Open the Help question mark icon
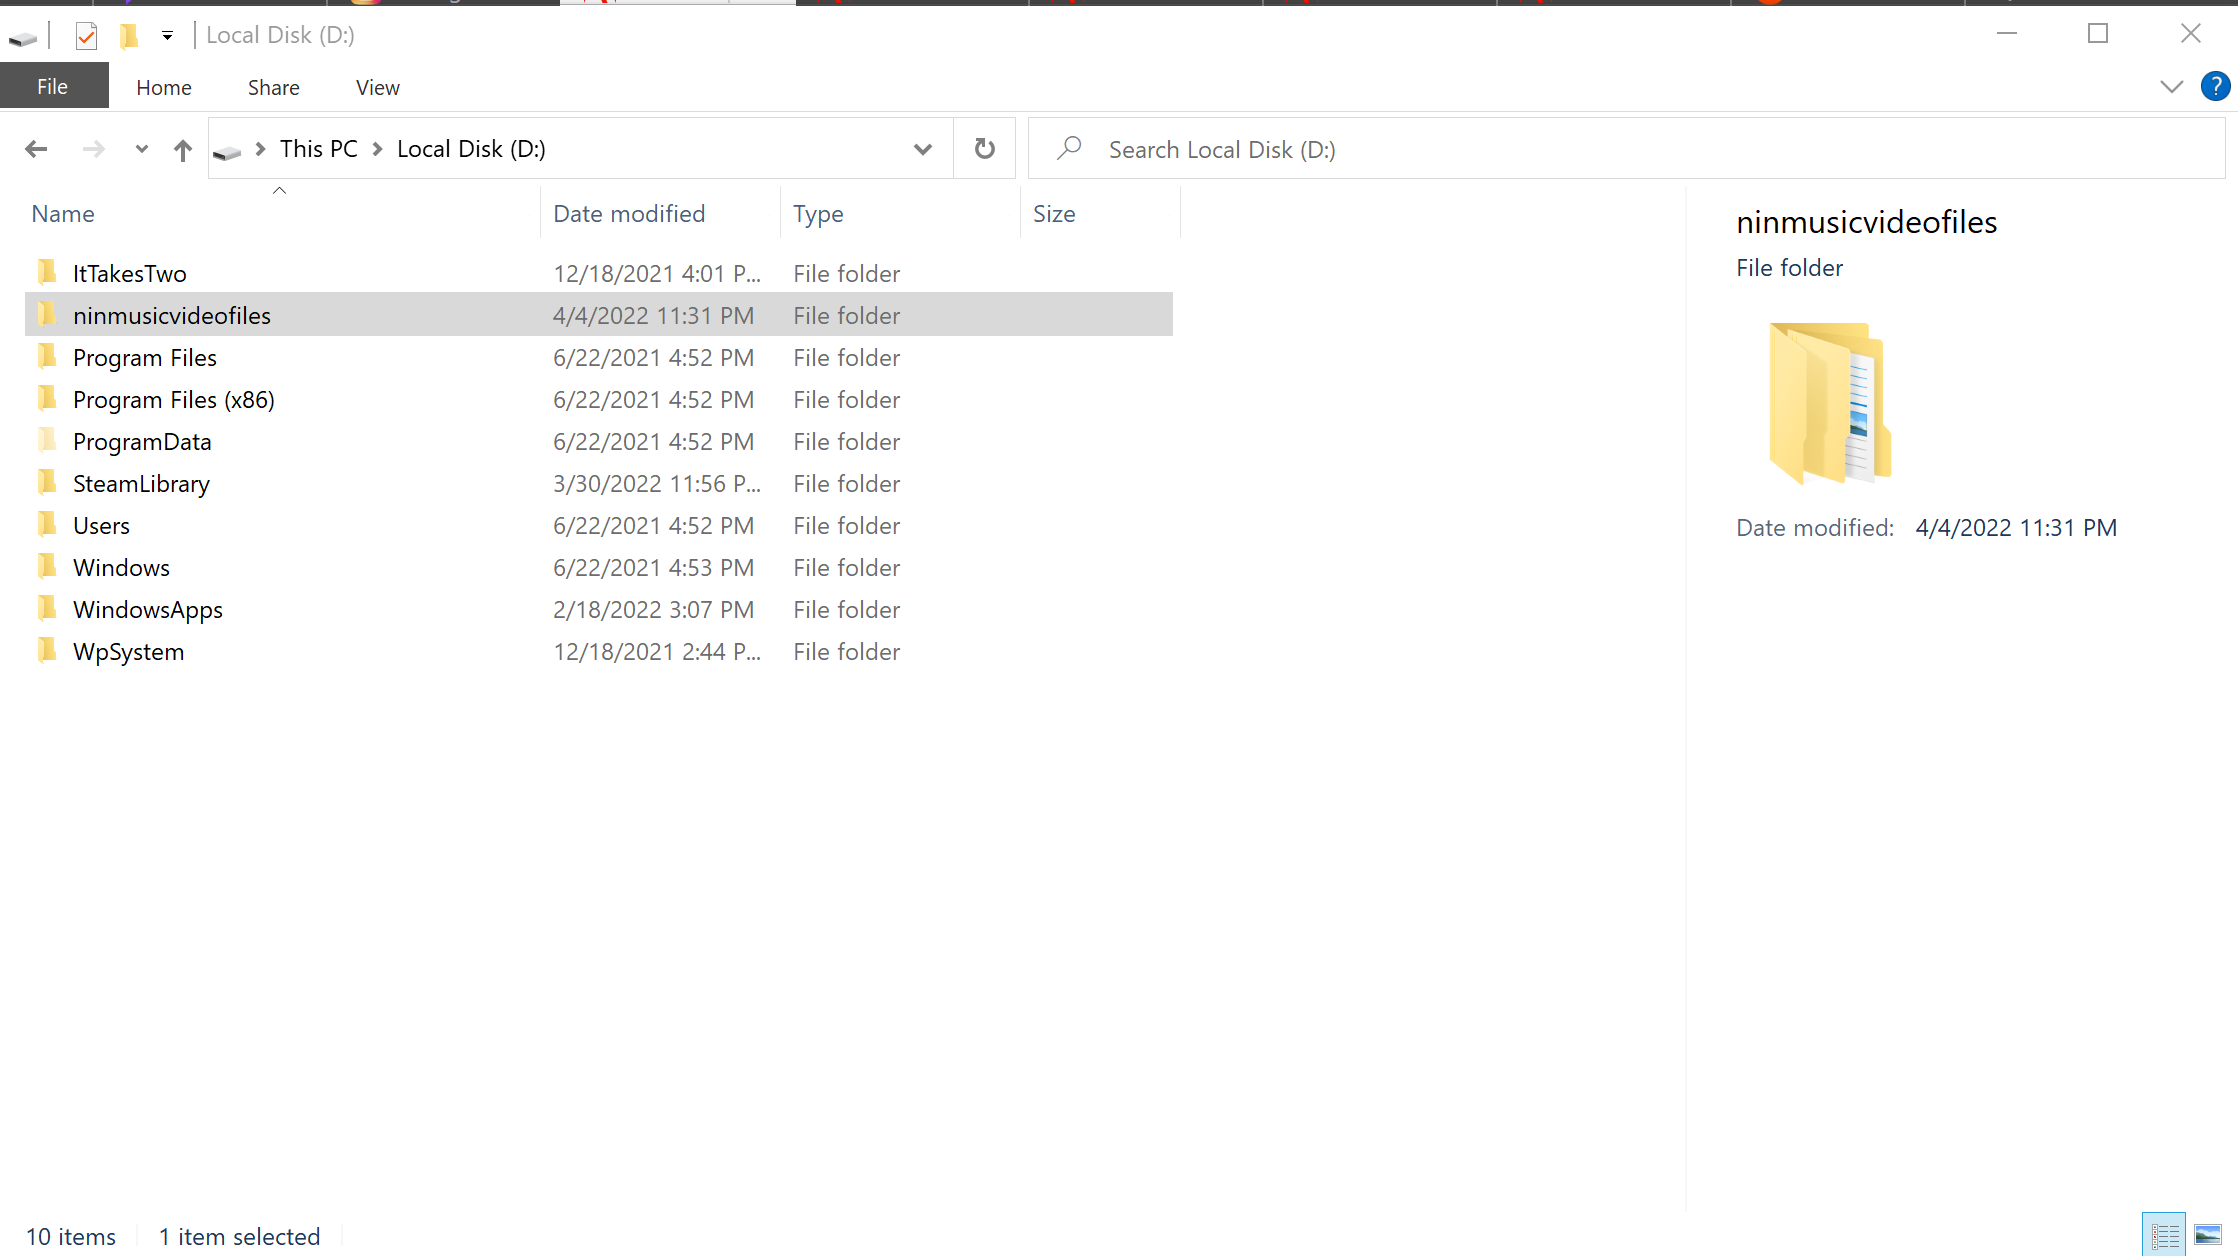Viewport: 2238px width, 1256px height. [2216, 86]
